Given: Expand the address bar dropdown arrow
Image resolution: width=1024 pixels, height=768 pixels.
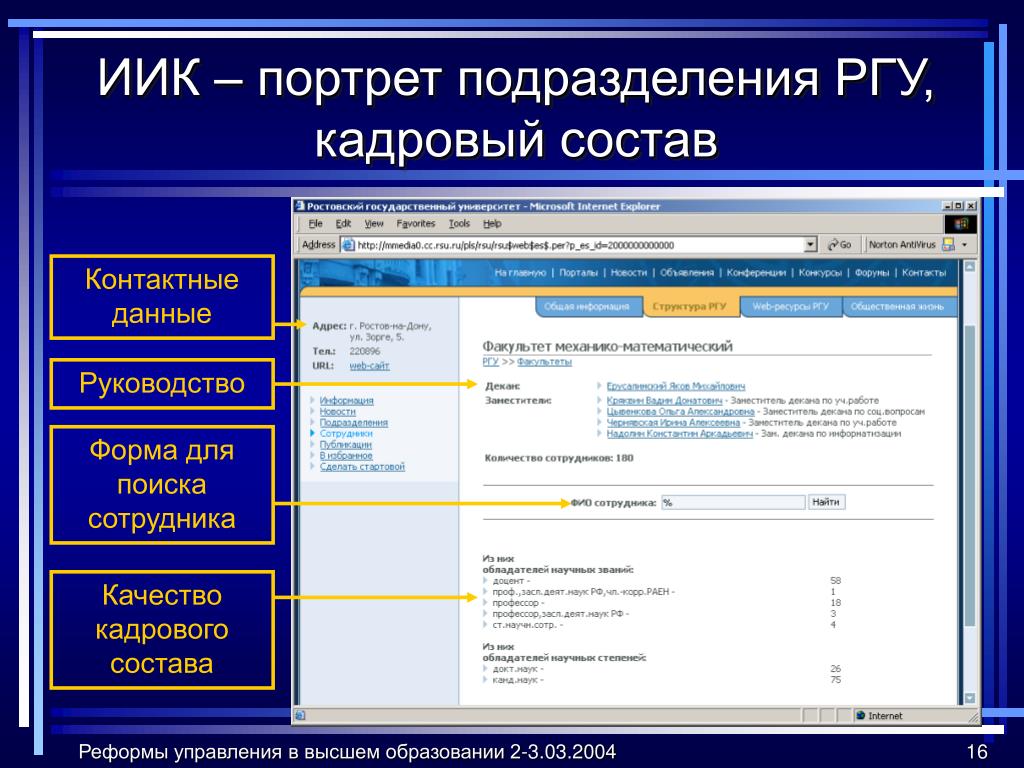Looking at the screenshot, I should click(810, 245).
